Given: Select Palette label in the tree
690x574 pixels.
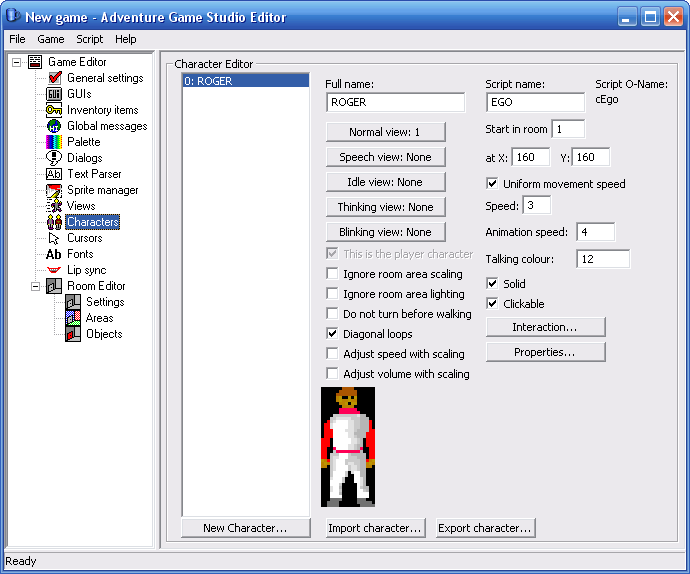Looking at the screenshot, I should pos(84,142).
